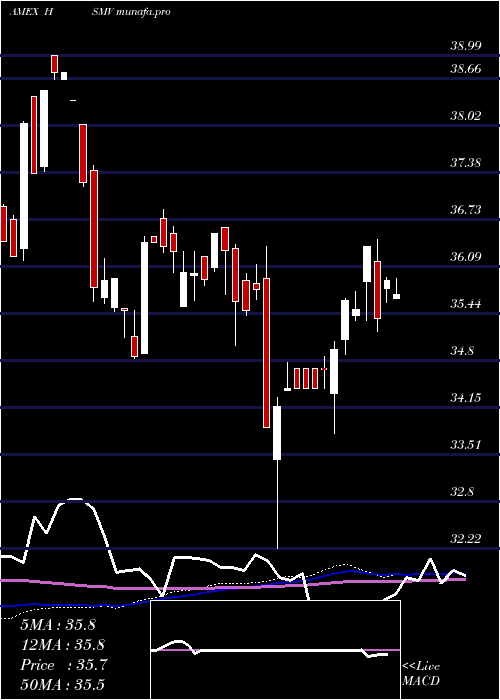Click the 38.66 price axis label
The width and height of the screenshot is (500, 700).
click(x=466, y=69)
